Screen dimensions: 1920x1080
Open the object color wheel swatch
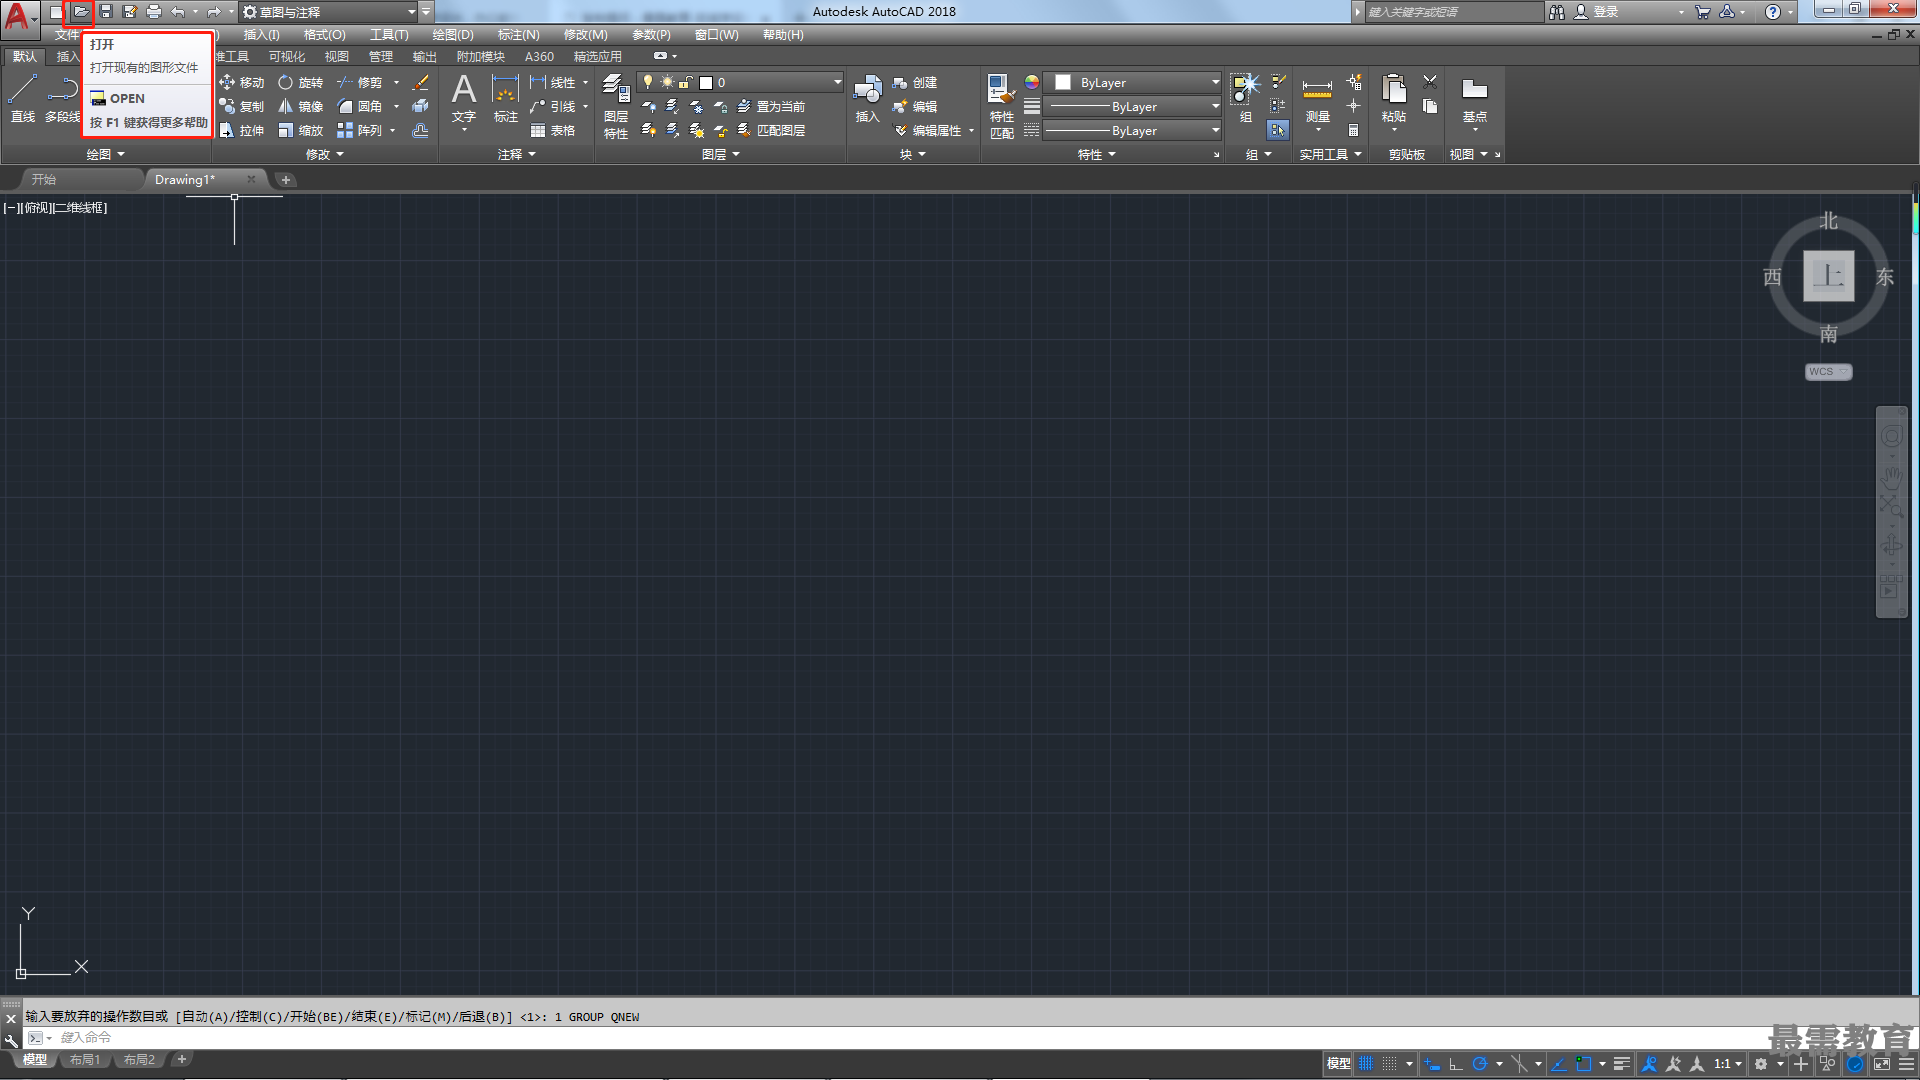tap(1032, 83)
